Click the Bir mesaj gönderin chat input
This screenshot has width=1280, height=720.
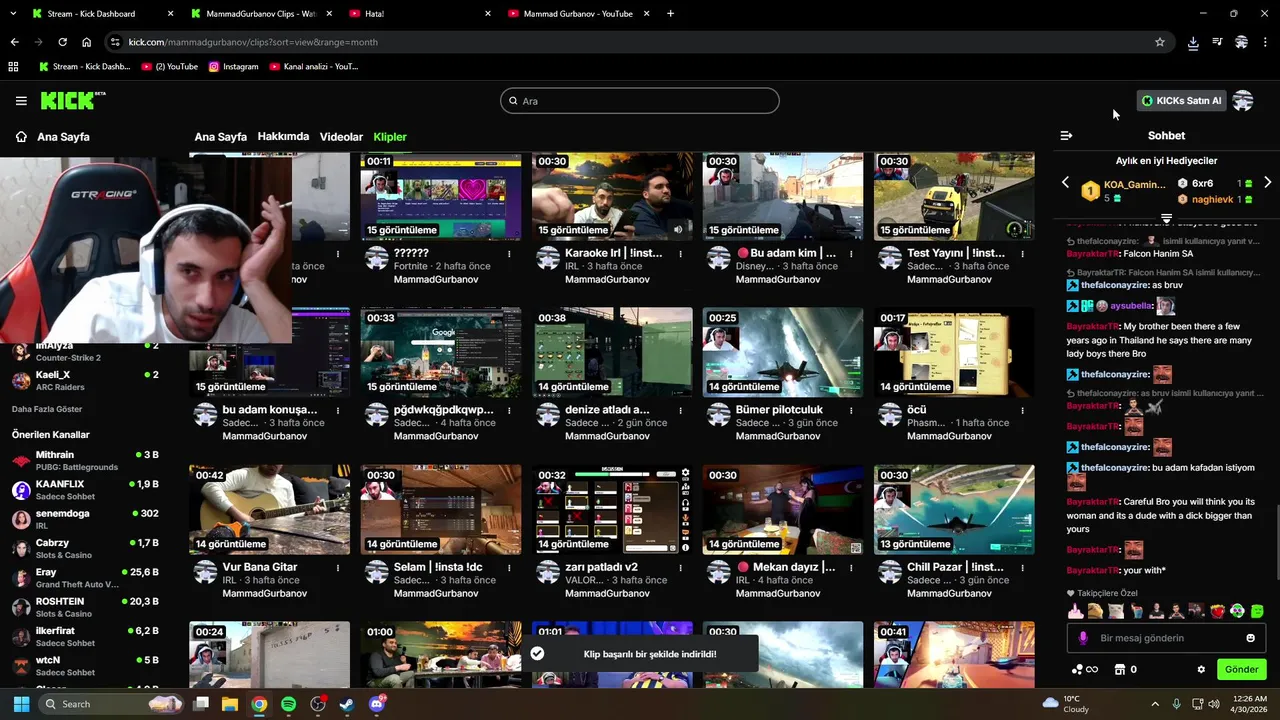click(1165, 638)
